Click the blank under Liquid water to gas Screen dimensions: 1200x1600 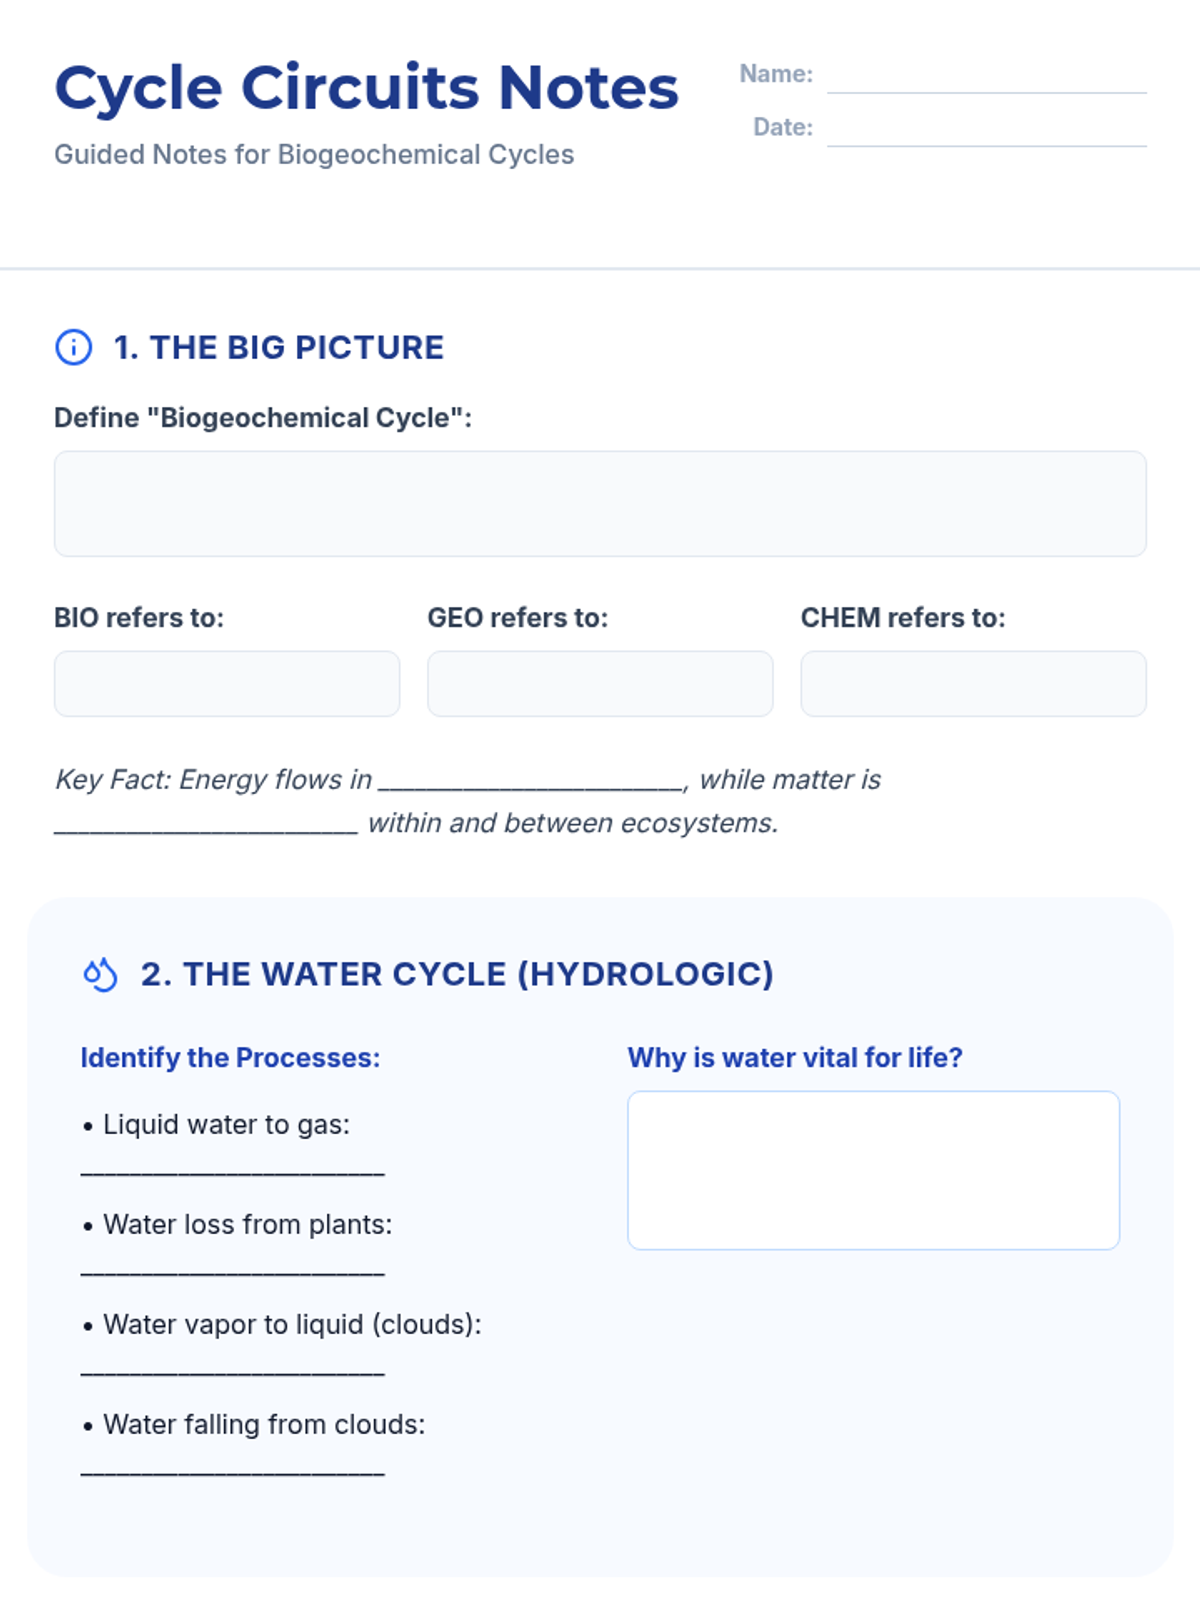pos(232,1166)
